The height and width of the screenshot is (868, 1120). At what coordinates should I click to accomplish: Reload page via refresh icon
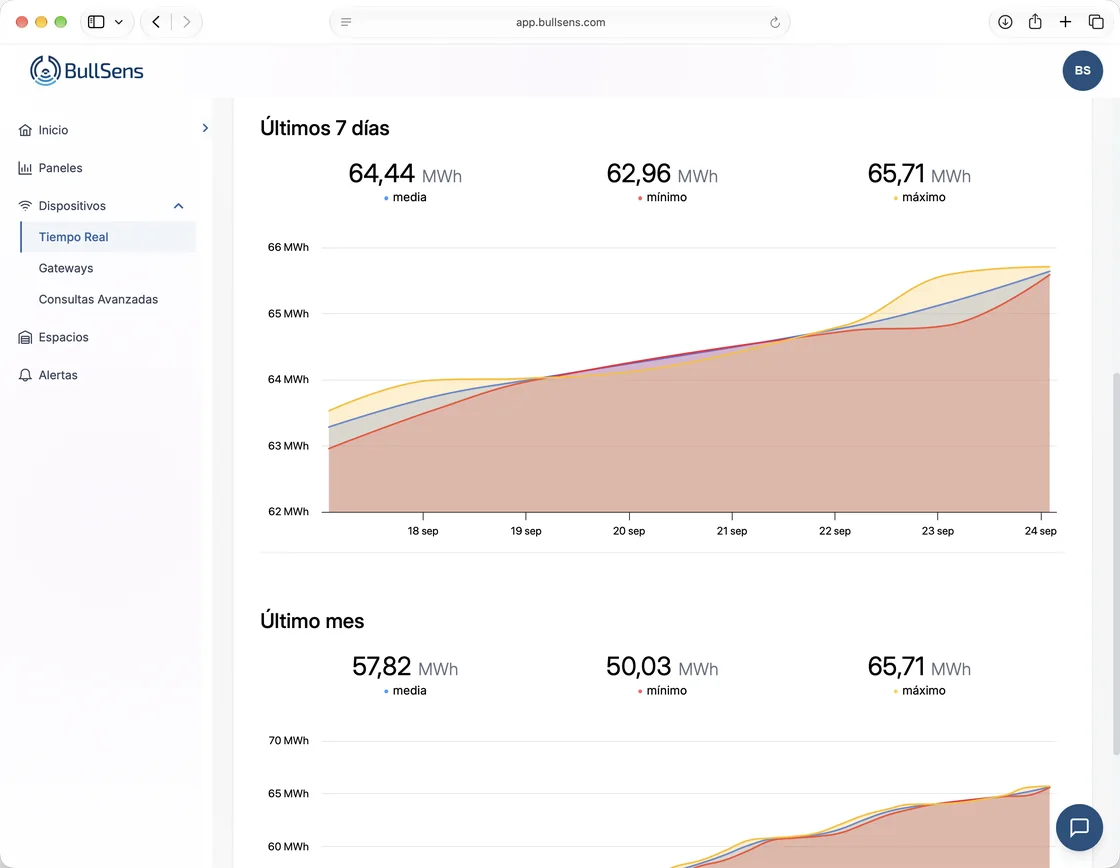774,22
